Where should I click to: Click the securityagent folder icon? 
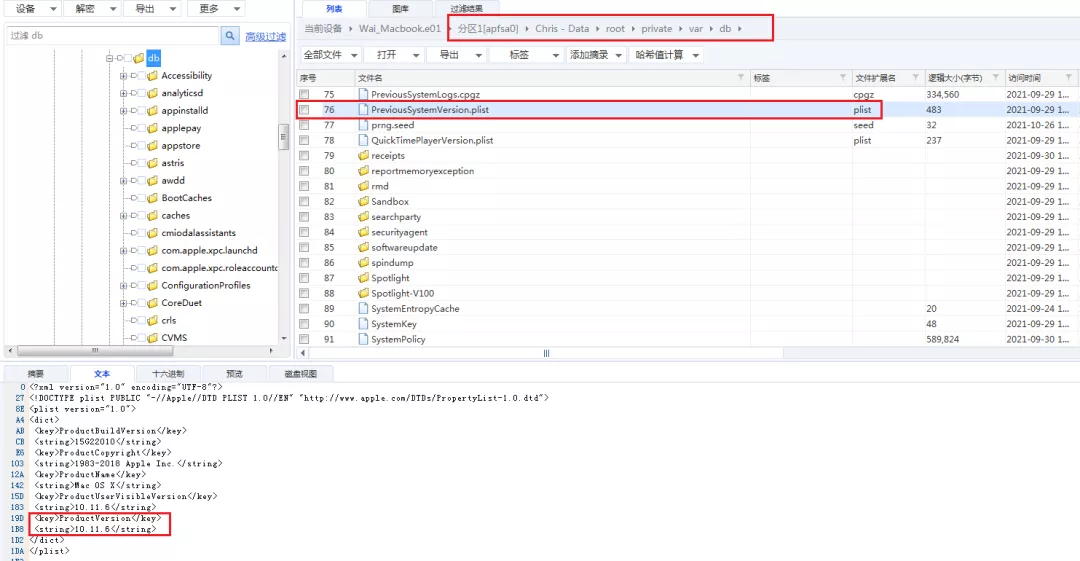click(x=364, y=232)
